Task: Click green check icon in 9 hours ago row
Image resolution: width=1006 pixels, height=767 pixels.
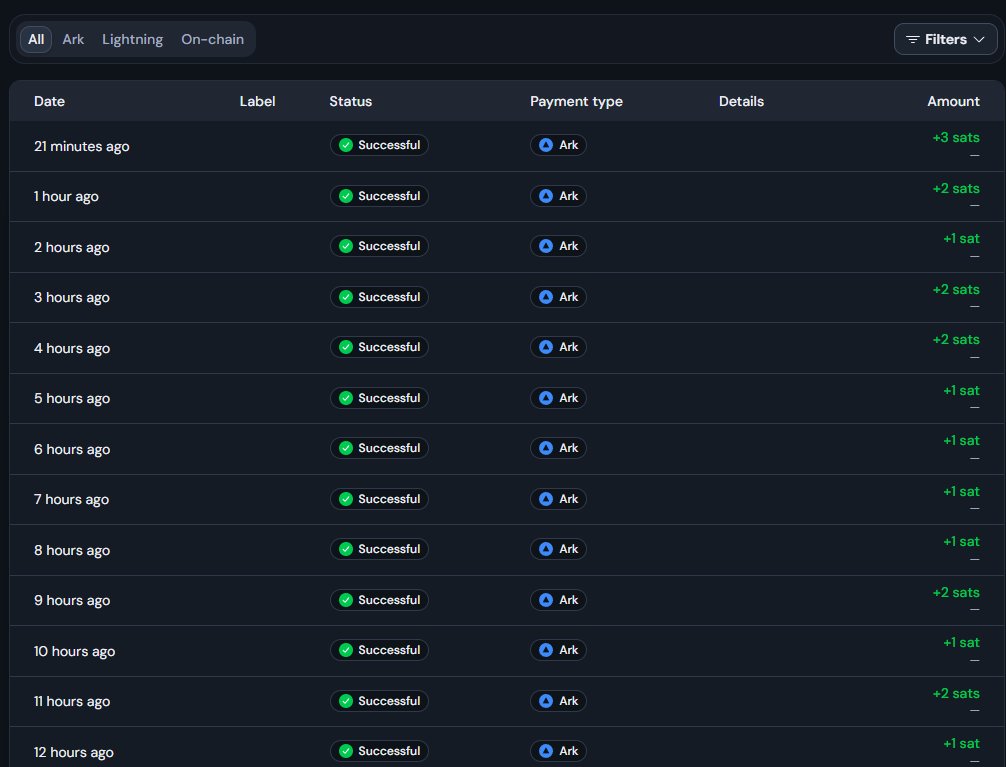Action: point(346,600)
